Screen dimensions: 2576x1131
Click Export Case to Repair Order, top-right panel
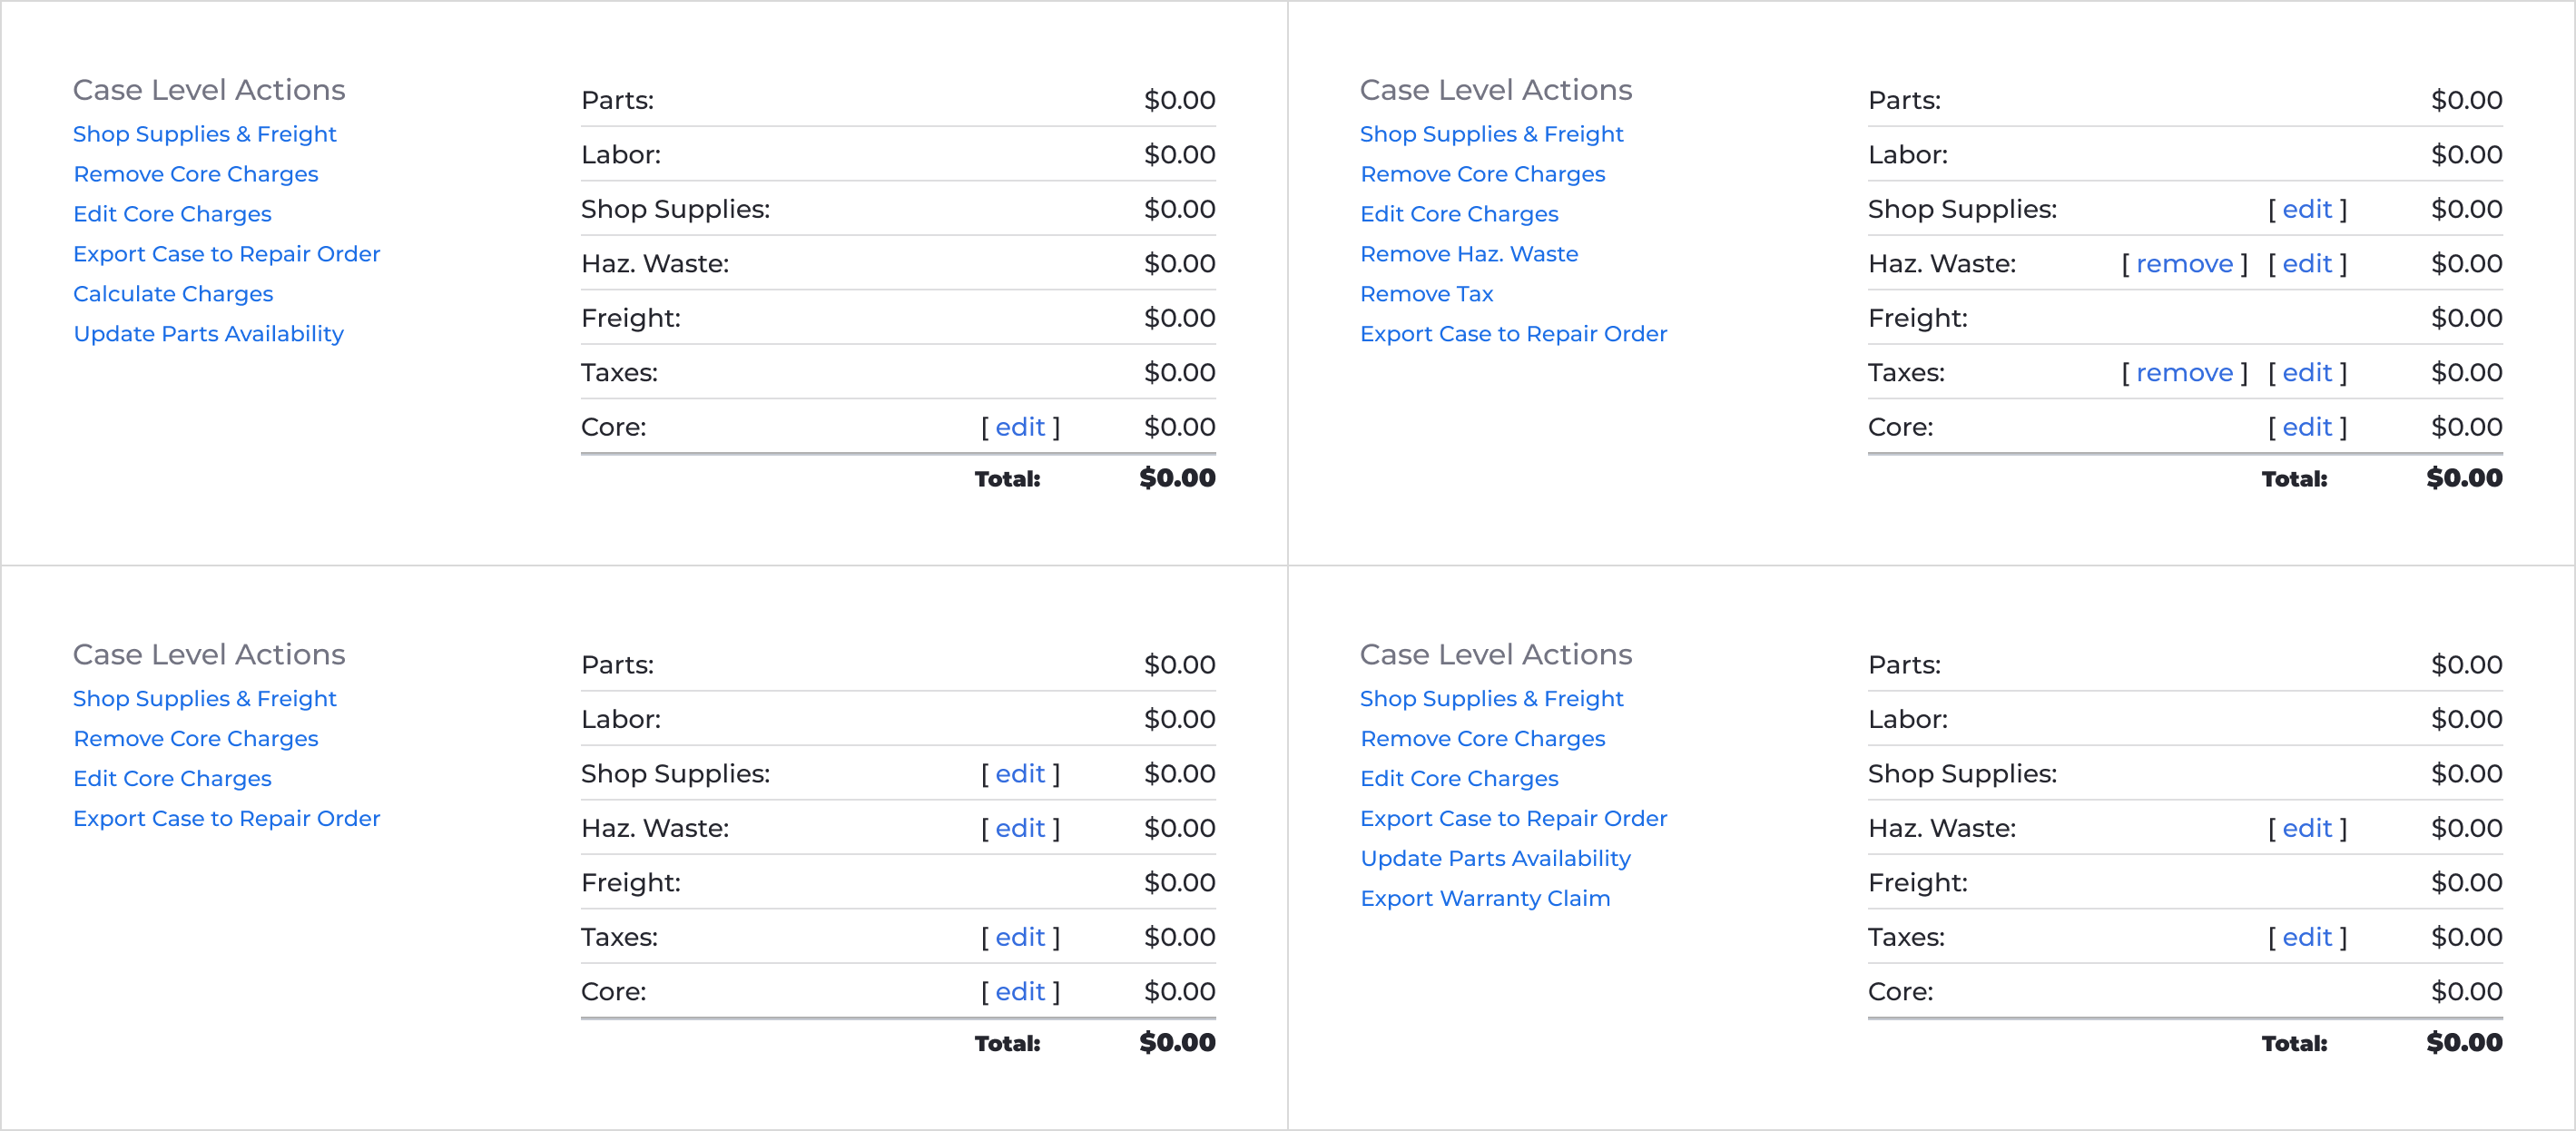pos(1513,334)
